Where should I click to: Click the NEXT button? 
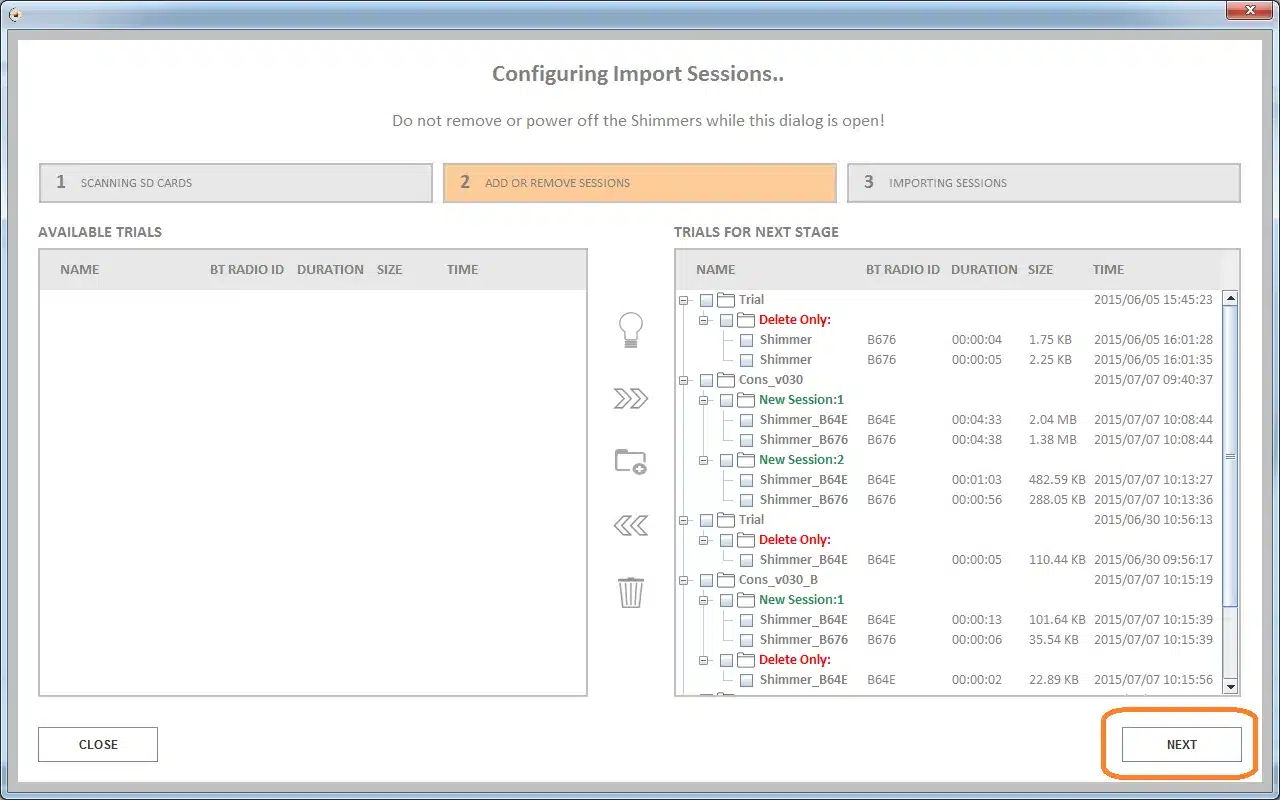[1182, 744]
